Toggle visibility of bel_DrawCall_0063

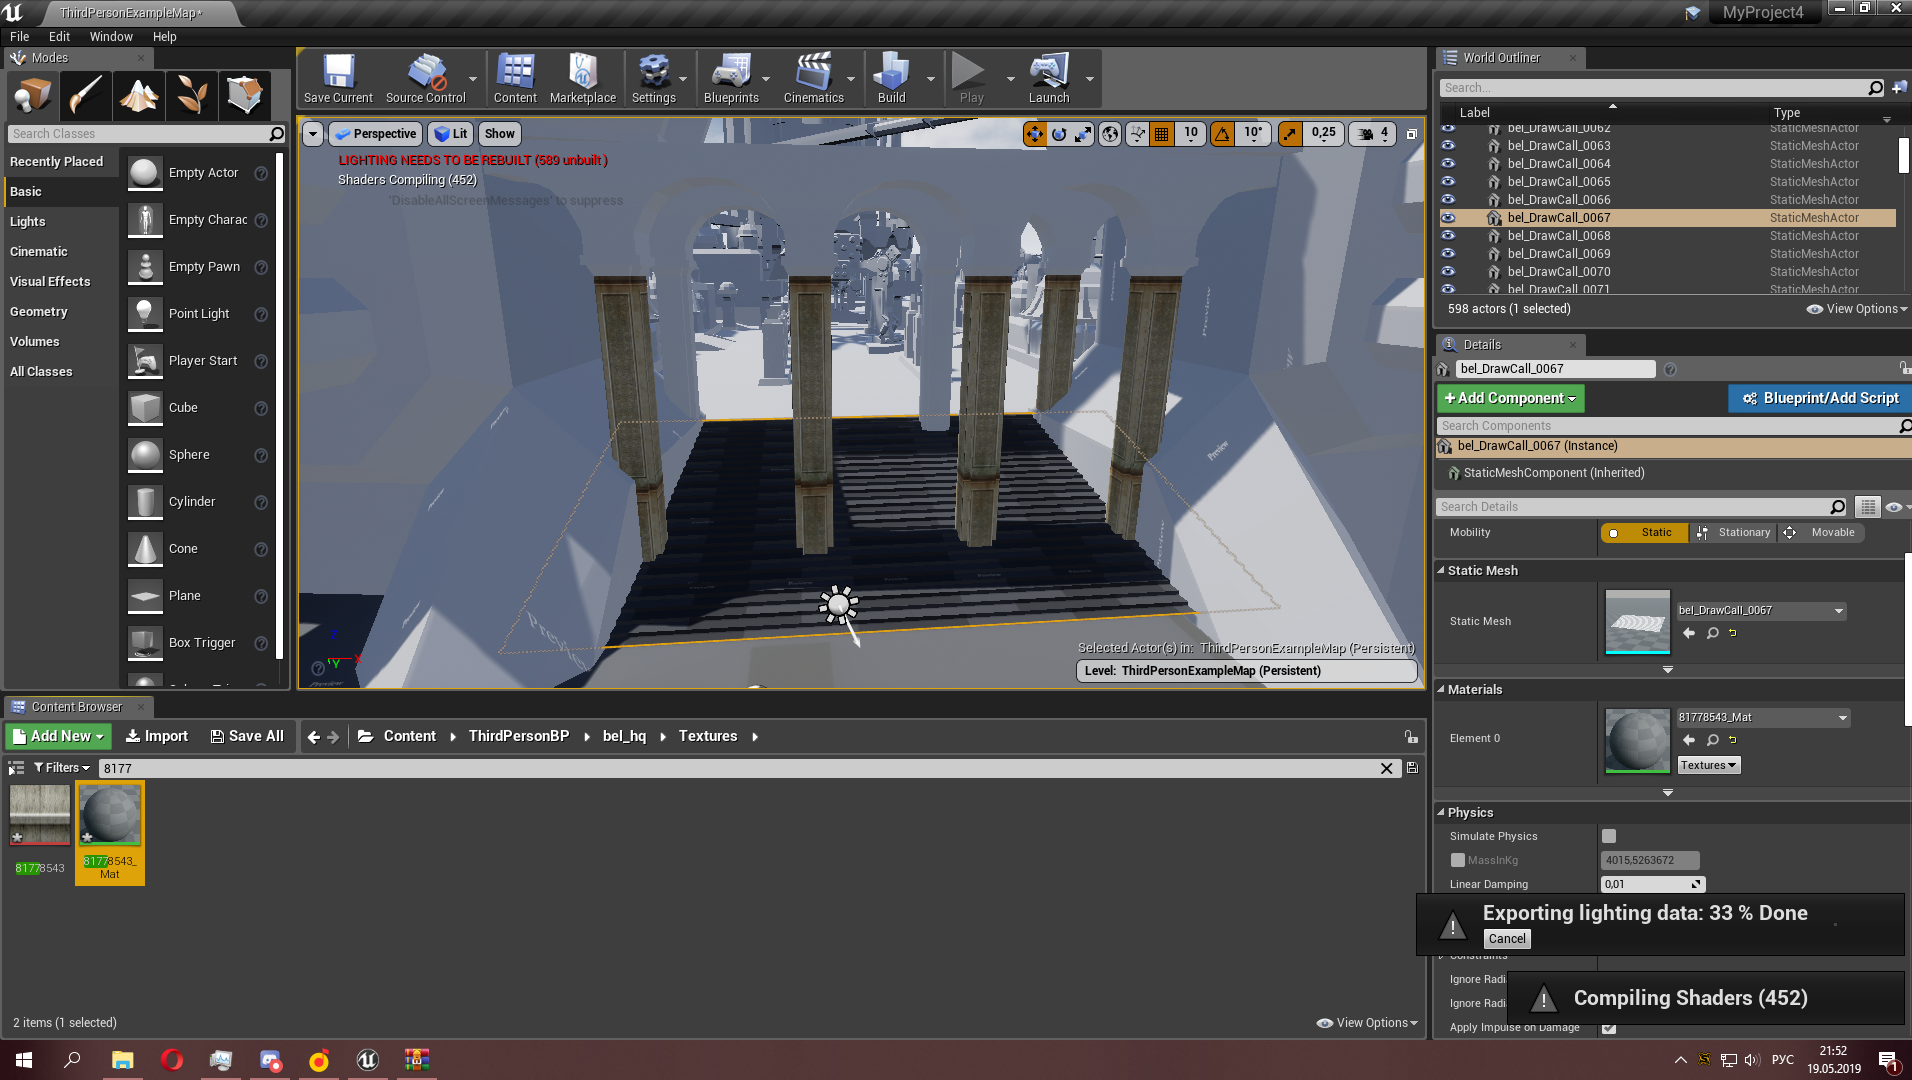pyautogui.click(x=1448, y=145)
